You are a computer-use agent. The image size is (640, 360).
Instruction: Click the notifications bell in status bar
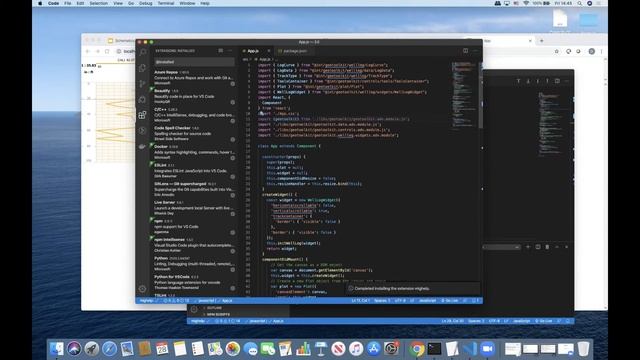(x=475, y=301)
